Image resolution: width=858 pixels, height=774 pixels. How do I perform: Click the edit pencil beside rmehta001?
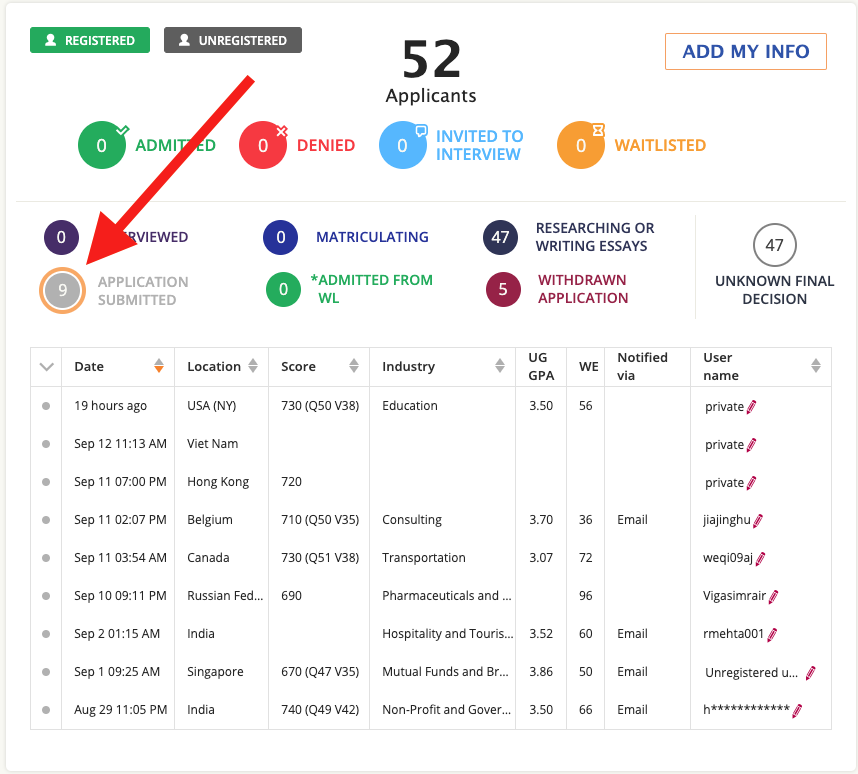772,634
